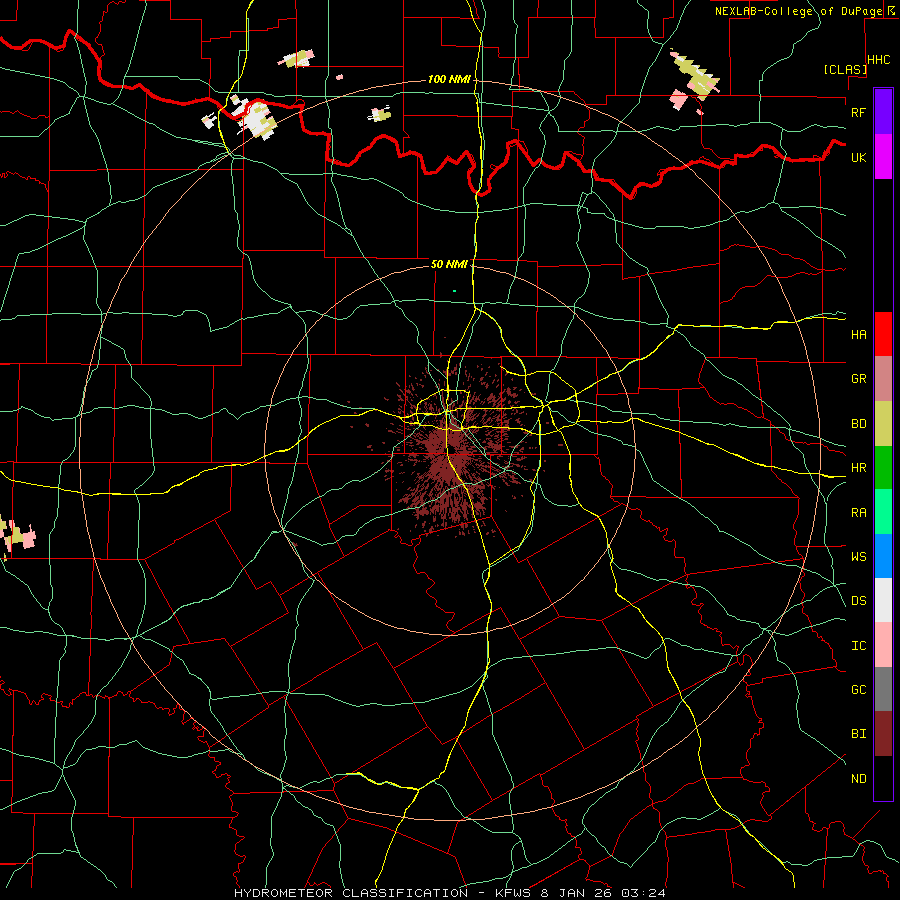
Task: Click the blue WS legend swatch
Action: (883, 556)
